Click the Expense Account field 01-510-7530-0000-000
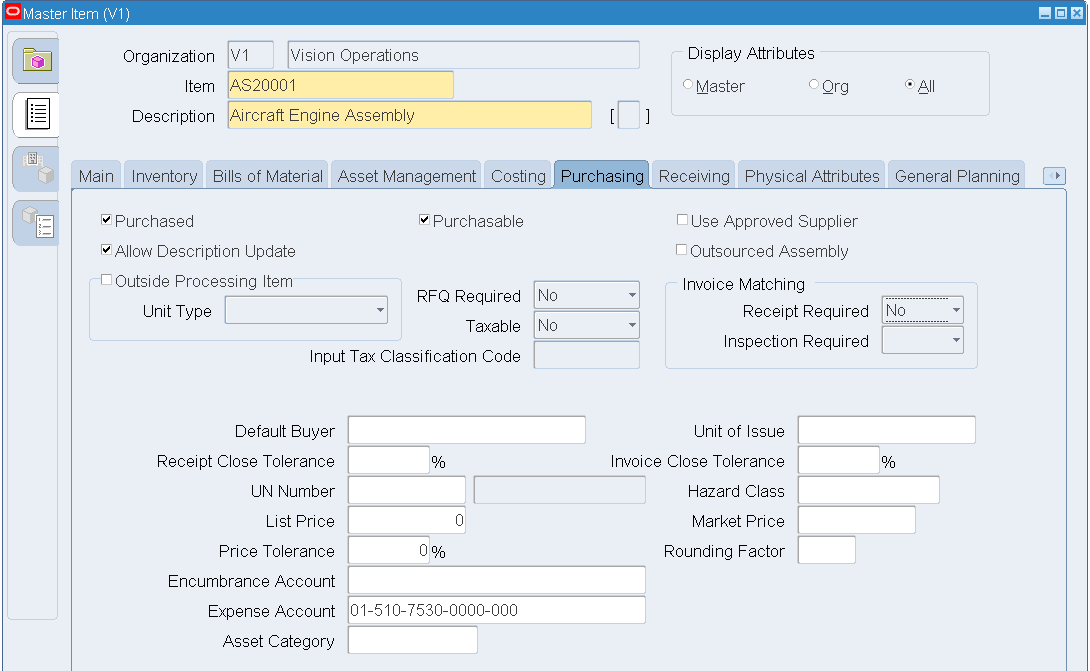This screenshot has width=1090, height=671. [496, 610]
